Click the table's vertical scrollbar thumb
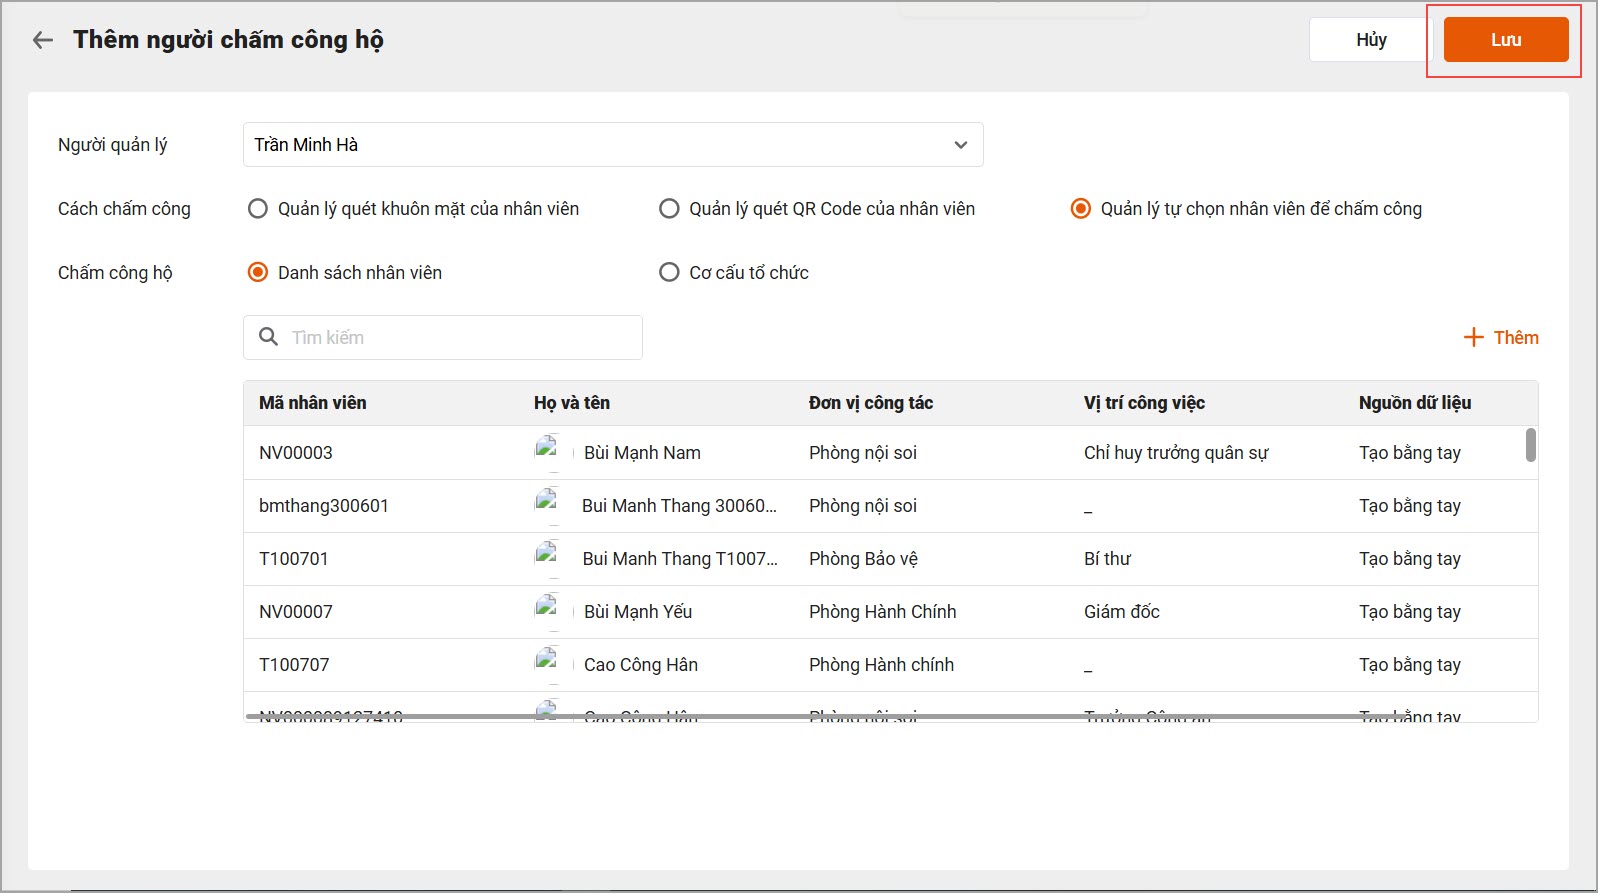1598x893 pixels. 1530,445
